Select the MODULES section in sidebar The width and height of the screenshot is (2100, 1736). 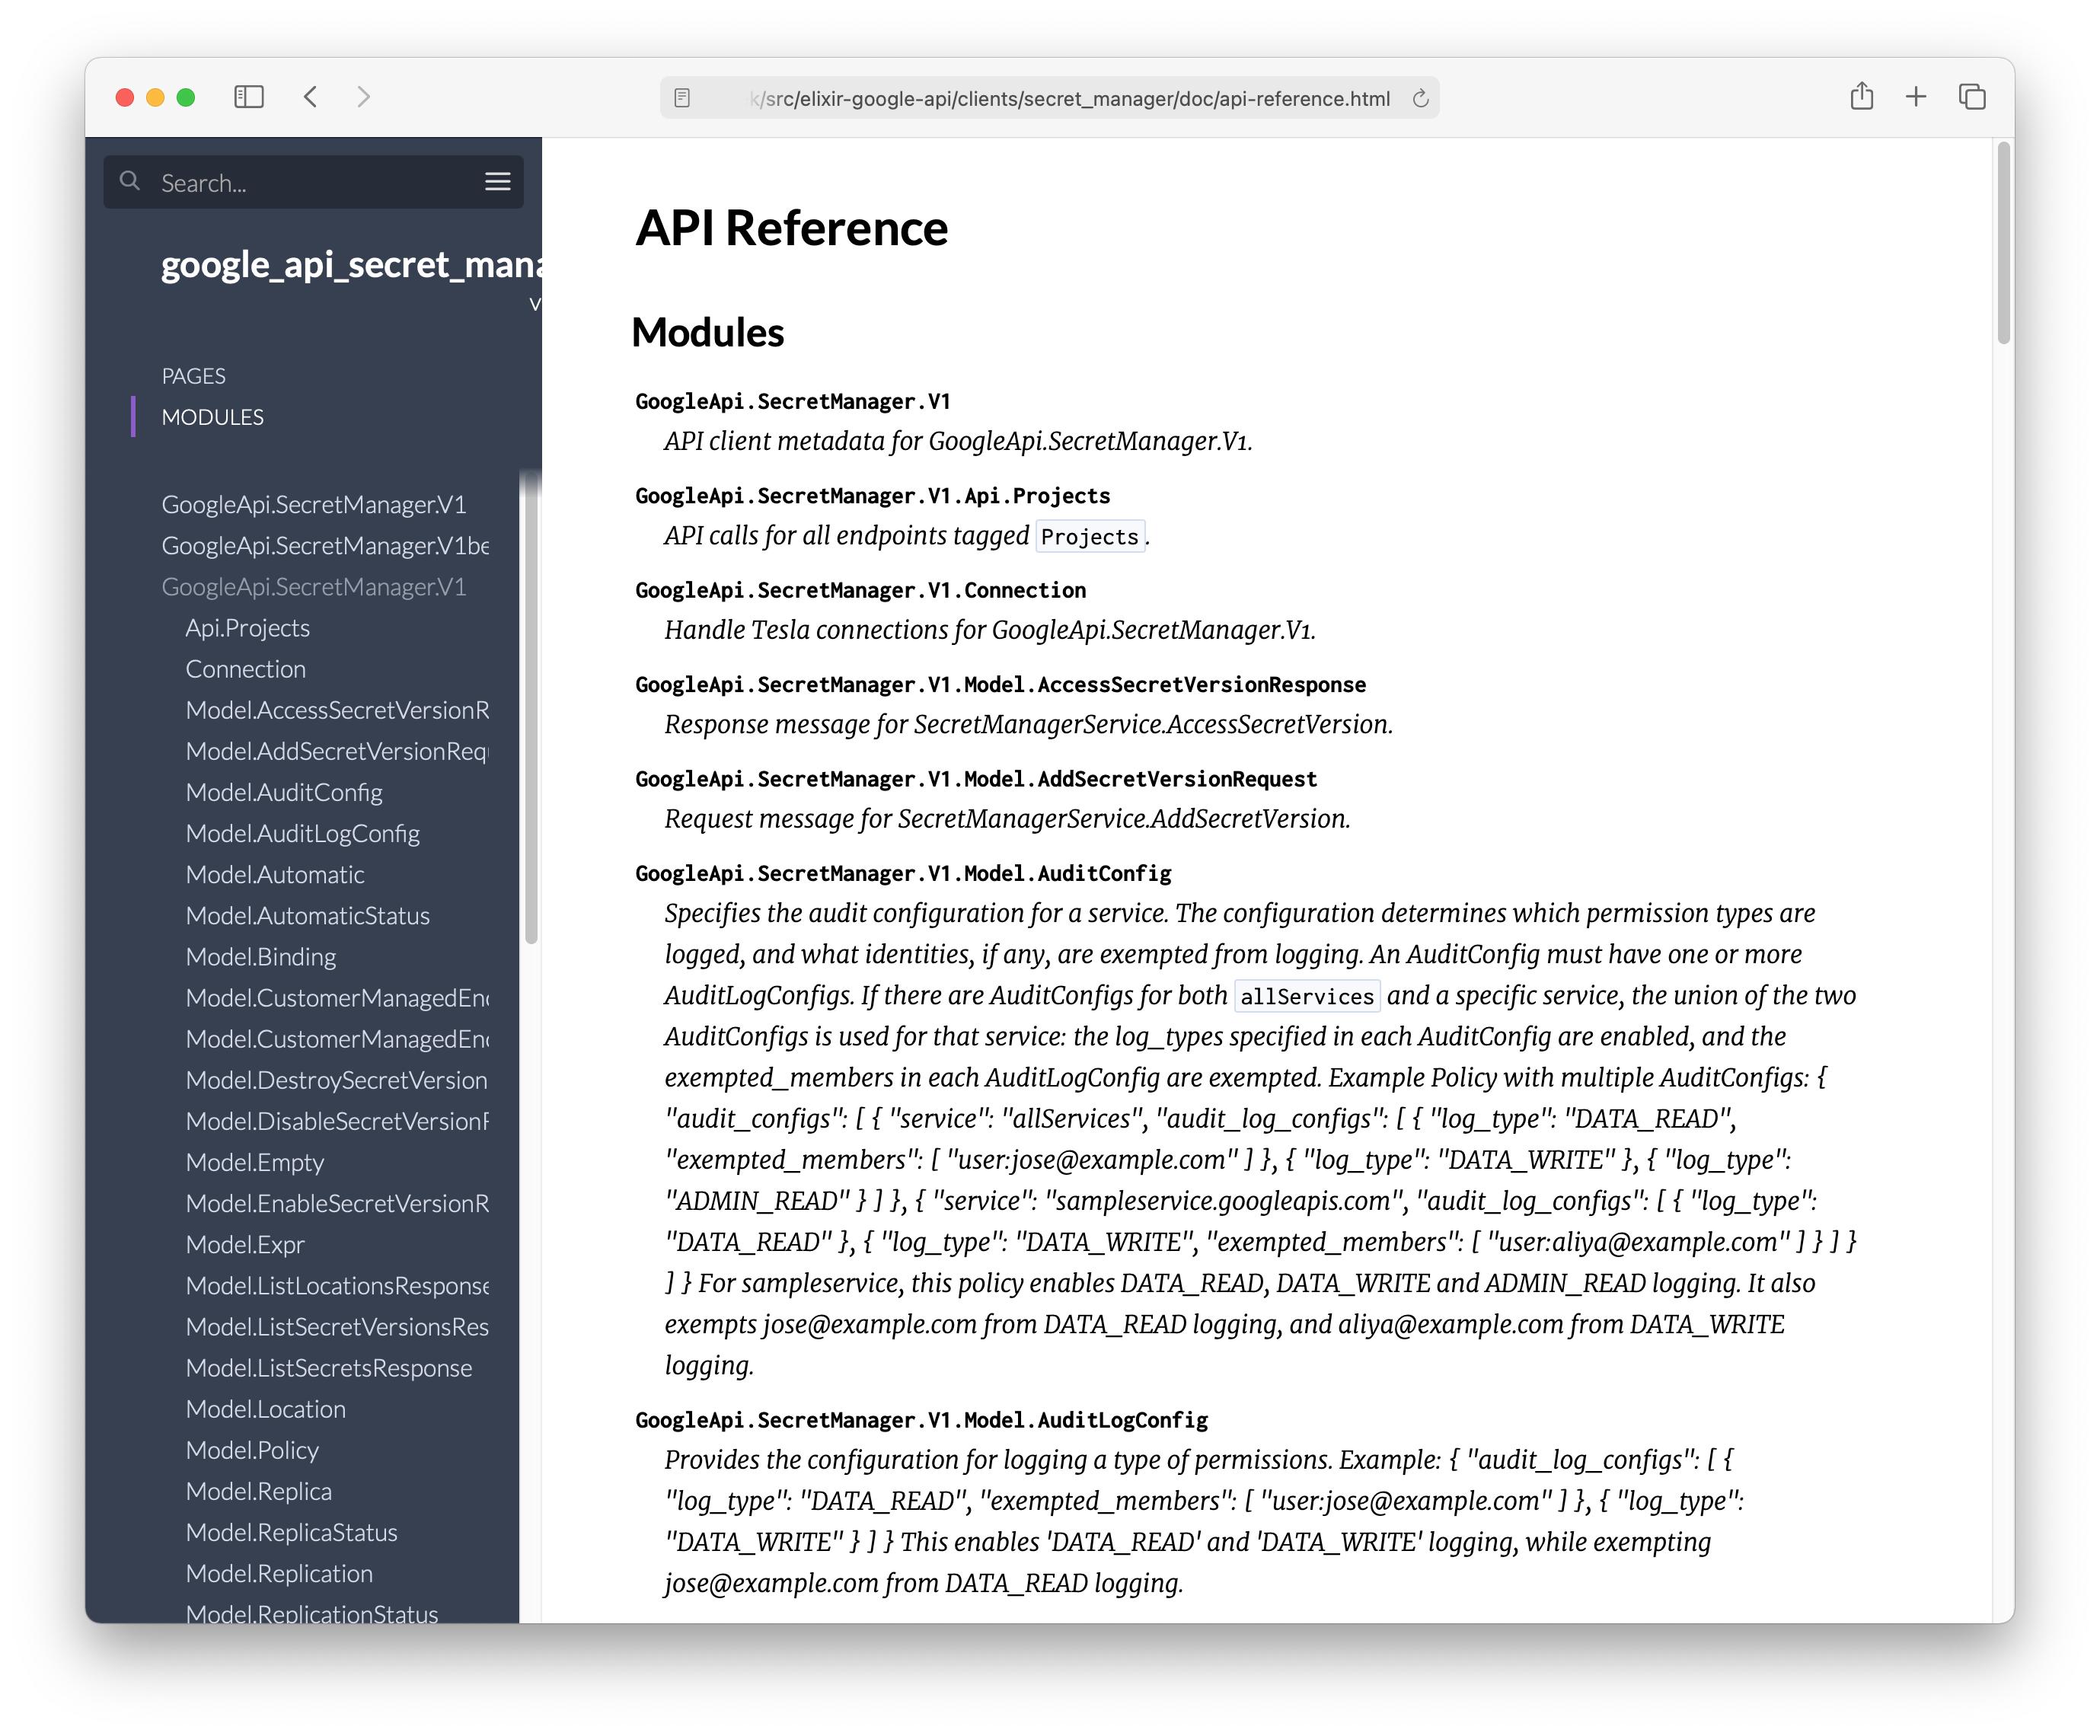click(x=212, y=417)
